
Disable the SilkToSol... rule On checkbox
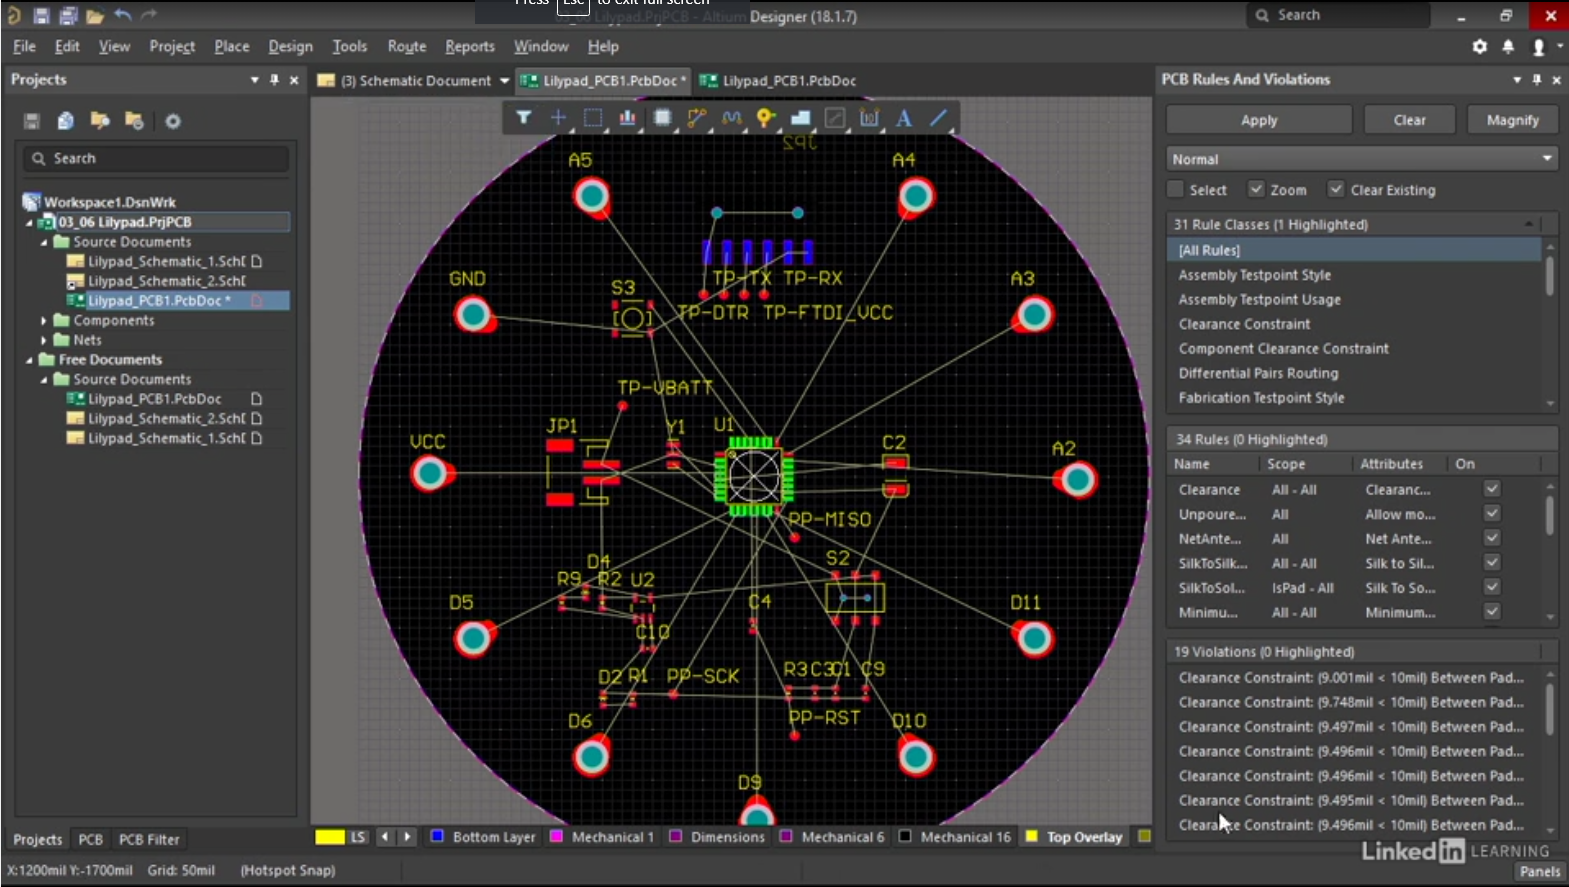tap(1492, 588)
